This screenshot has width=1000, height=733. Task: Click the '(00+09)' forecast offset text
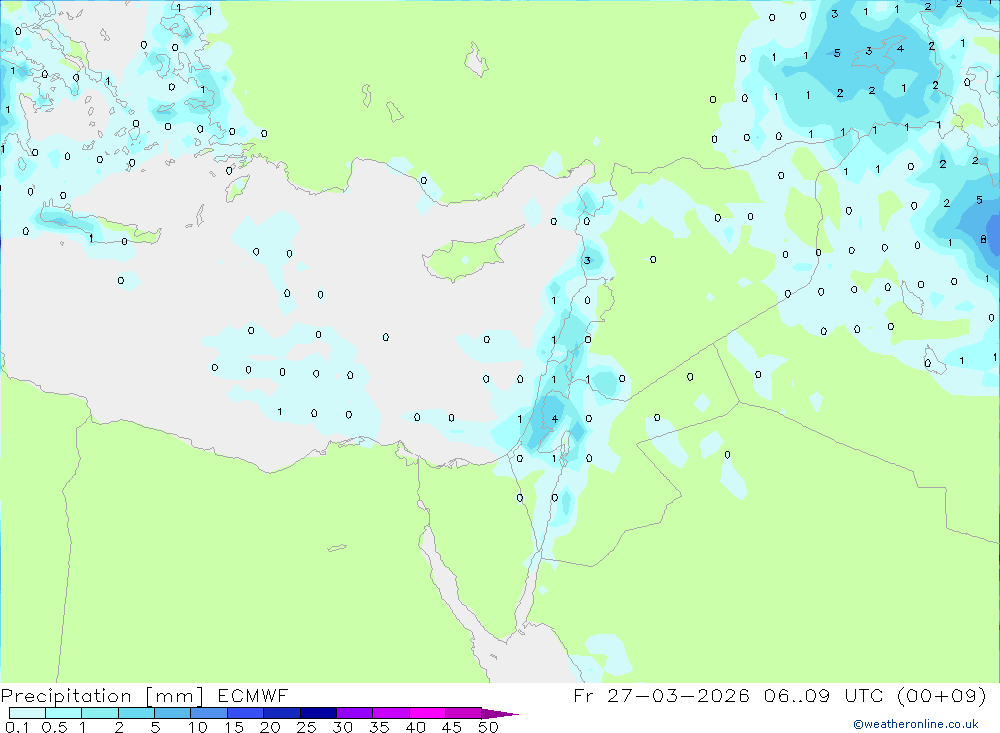point(941,695)
